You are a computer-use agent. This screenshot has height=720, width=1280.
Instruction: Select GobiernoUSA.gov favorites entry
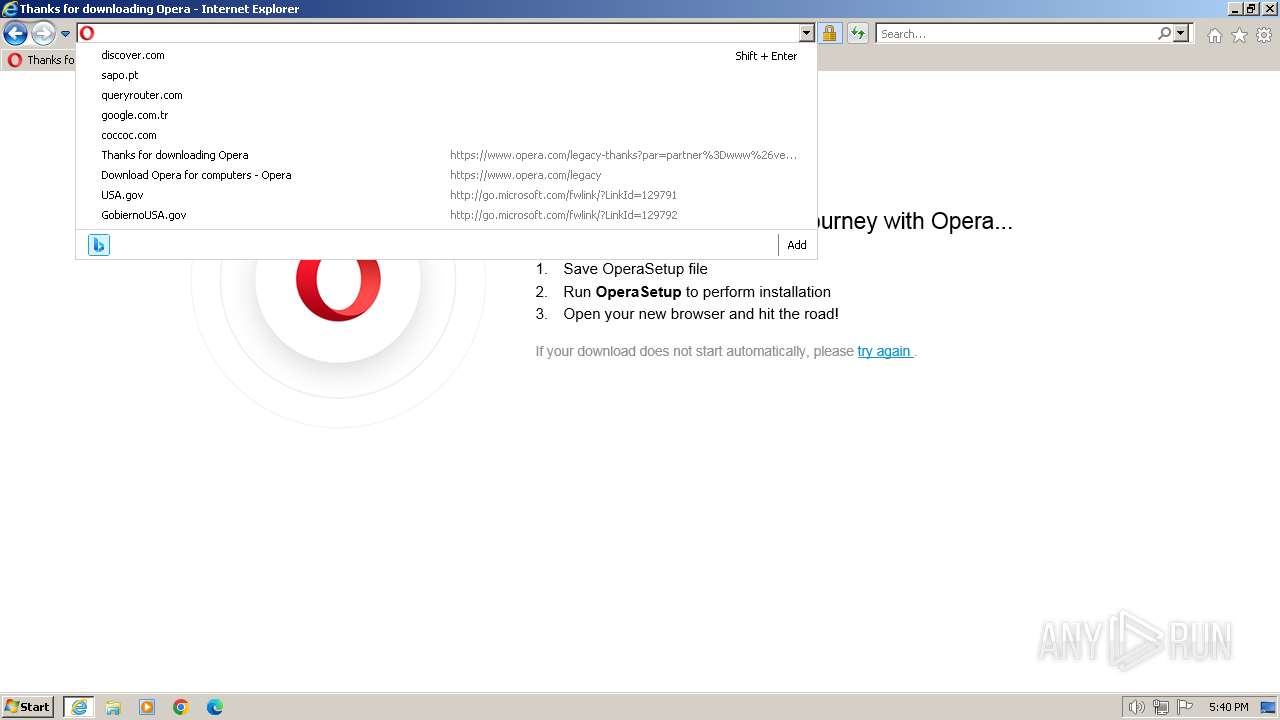pyautogui.click(x=446, y=215)
